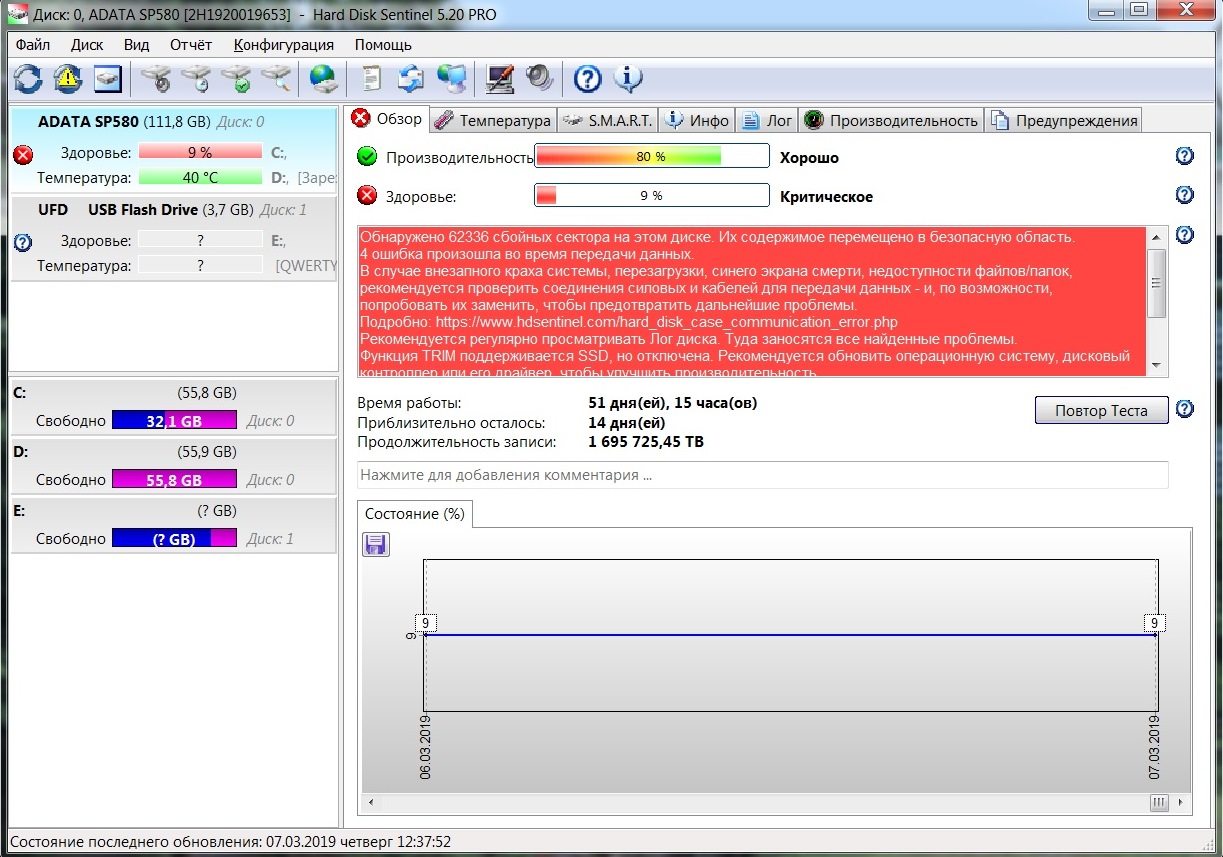Click the comment input field
This screenshot has width=1223, height=857.
(x=762, y=475)
